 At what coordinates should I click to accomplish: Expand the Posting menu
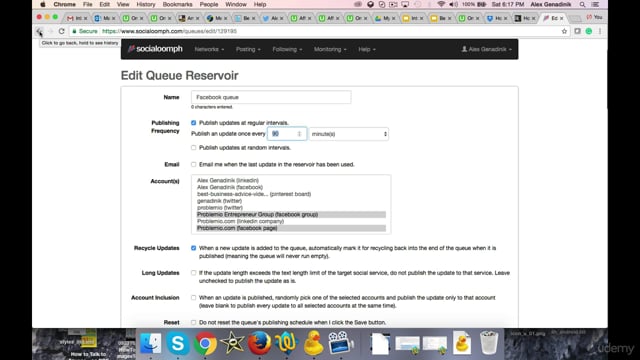(248, 49)
